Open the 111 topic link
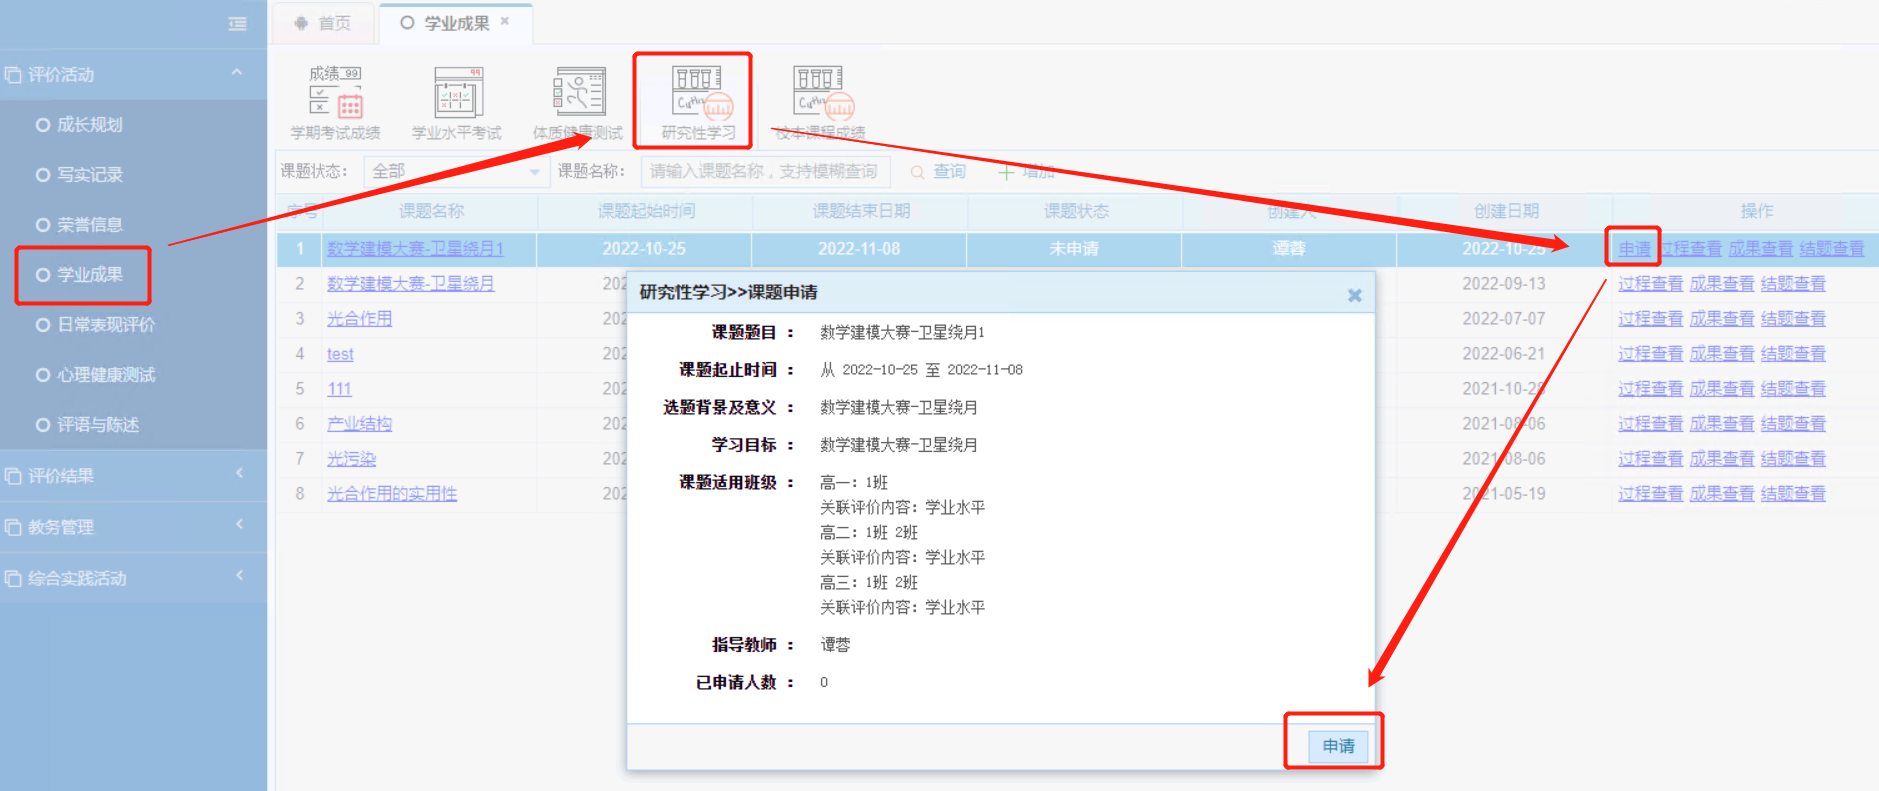Viewport: 1879px width, 791px height. pyautogui.click(x=339, y=389)
